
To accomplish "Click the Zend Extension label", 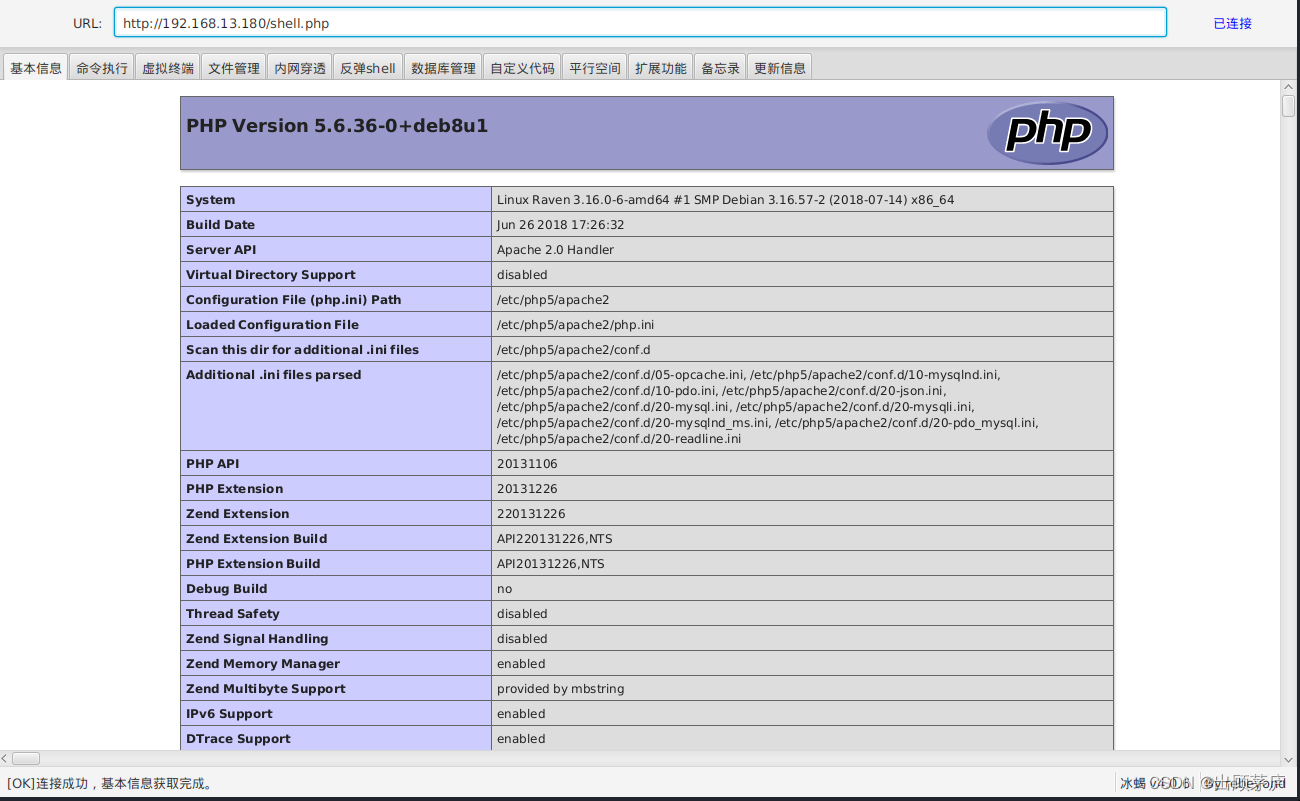I will click(x=237, y=514).
